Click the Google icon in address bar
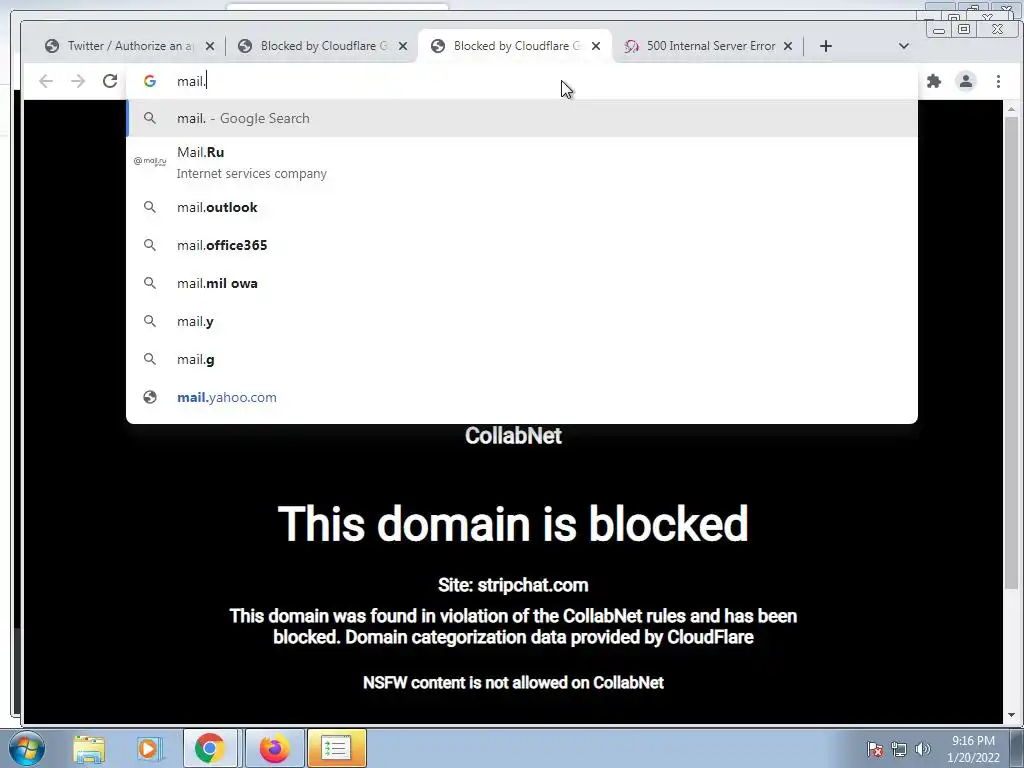The width and height of the screenshot is (1024, 768). click(x=150, y=81)
